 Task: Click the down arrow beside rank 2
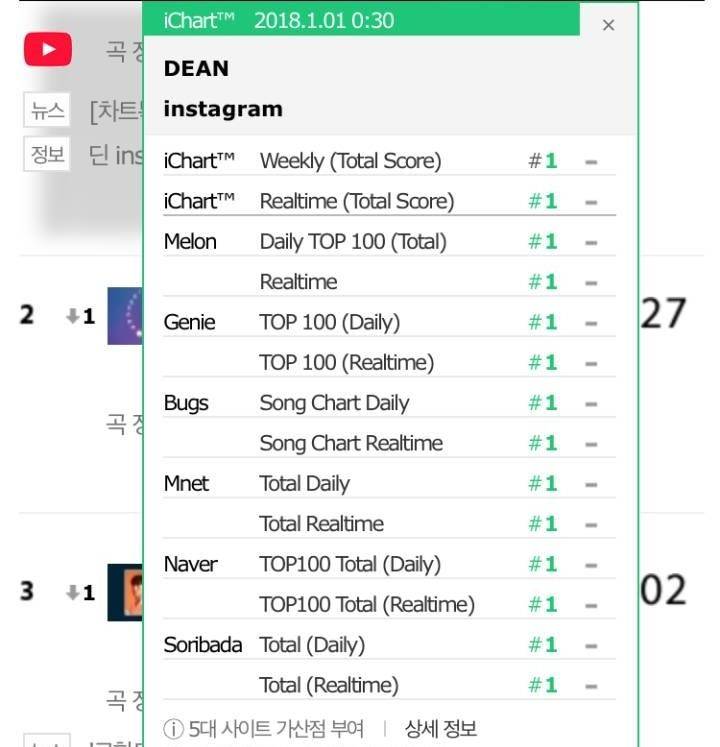click(72, 315)
